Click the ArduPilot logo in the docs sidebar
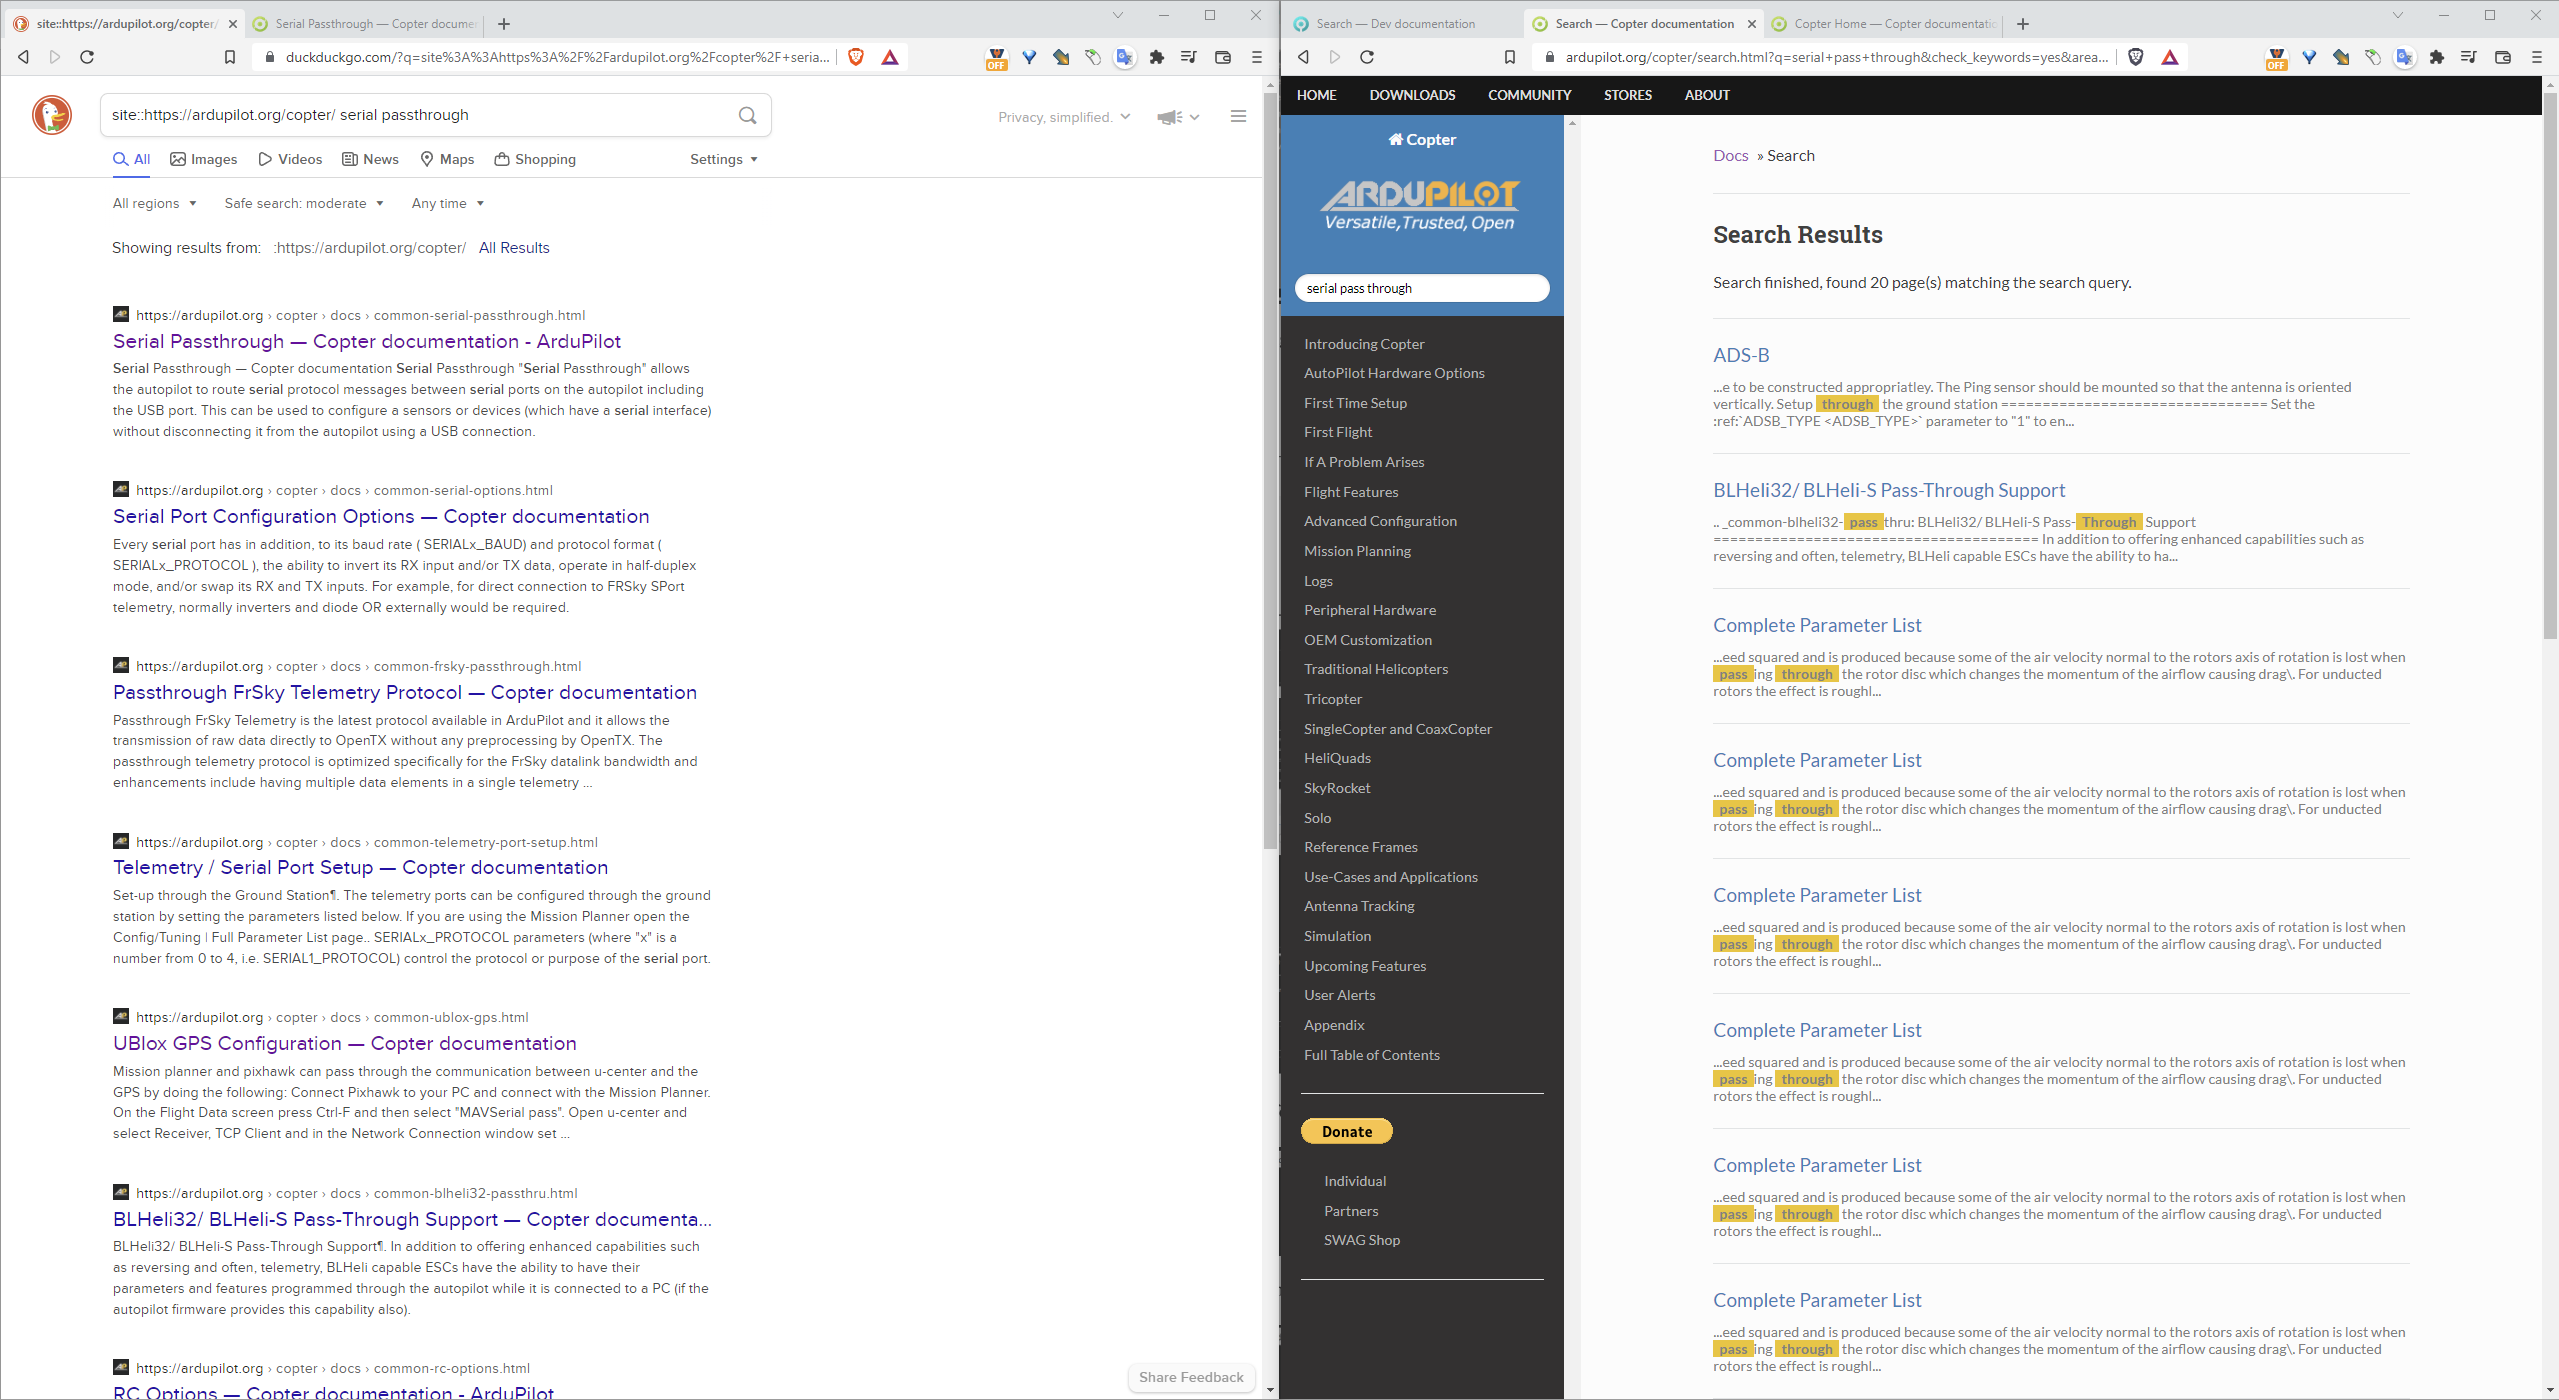The width and height of the screenshot is (2559, 1400). point(1421,199)
